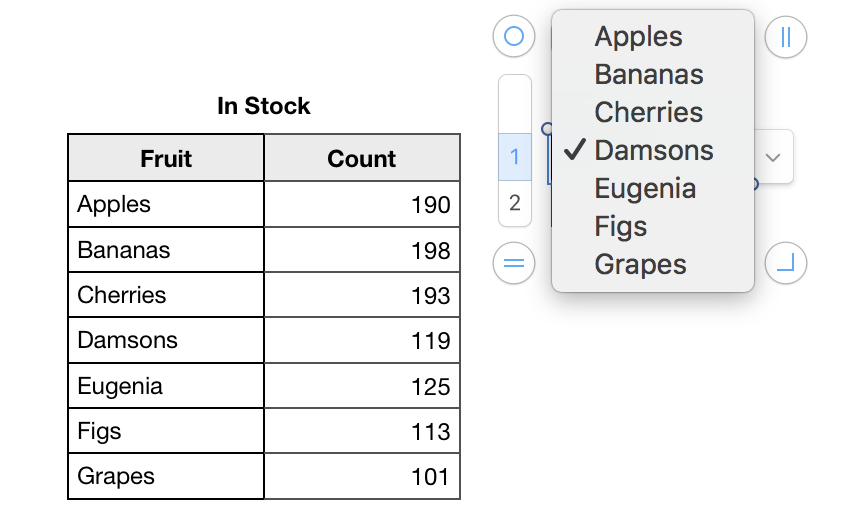
Task: Click the add-row handle with equals sign
Action: pyautogui.click(x=514, y=263)
